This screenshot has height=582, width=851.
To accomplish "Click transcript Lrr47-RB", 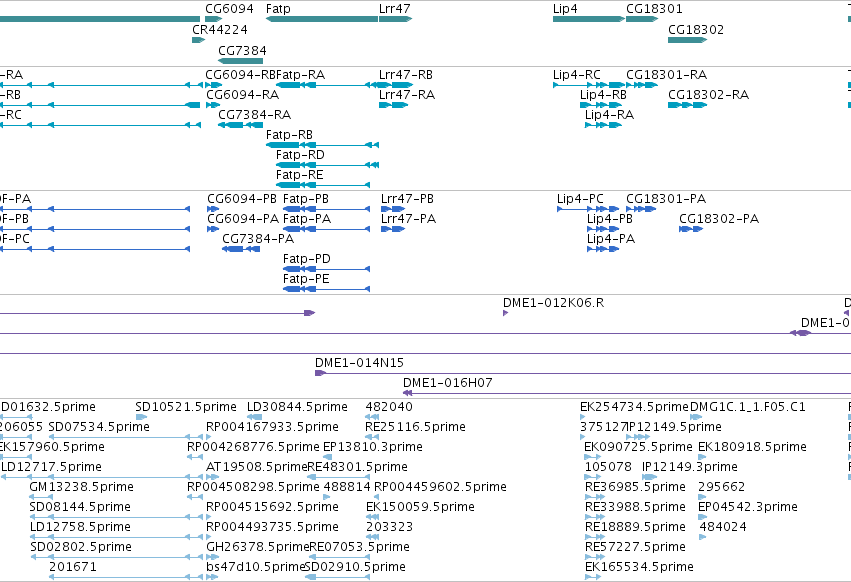I will pos(396,85).
